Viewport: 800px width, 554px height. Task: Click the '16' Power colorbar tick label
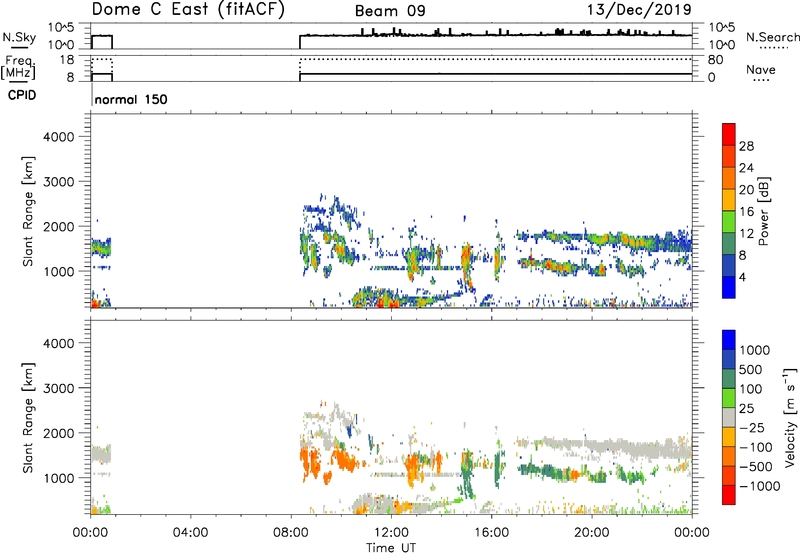pyautogui.click(x=746, y=212)
